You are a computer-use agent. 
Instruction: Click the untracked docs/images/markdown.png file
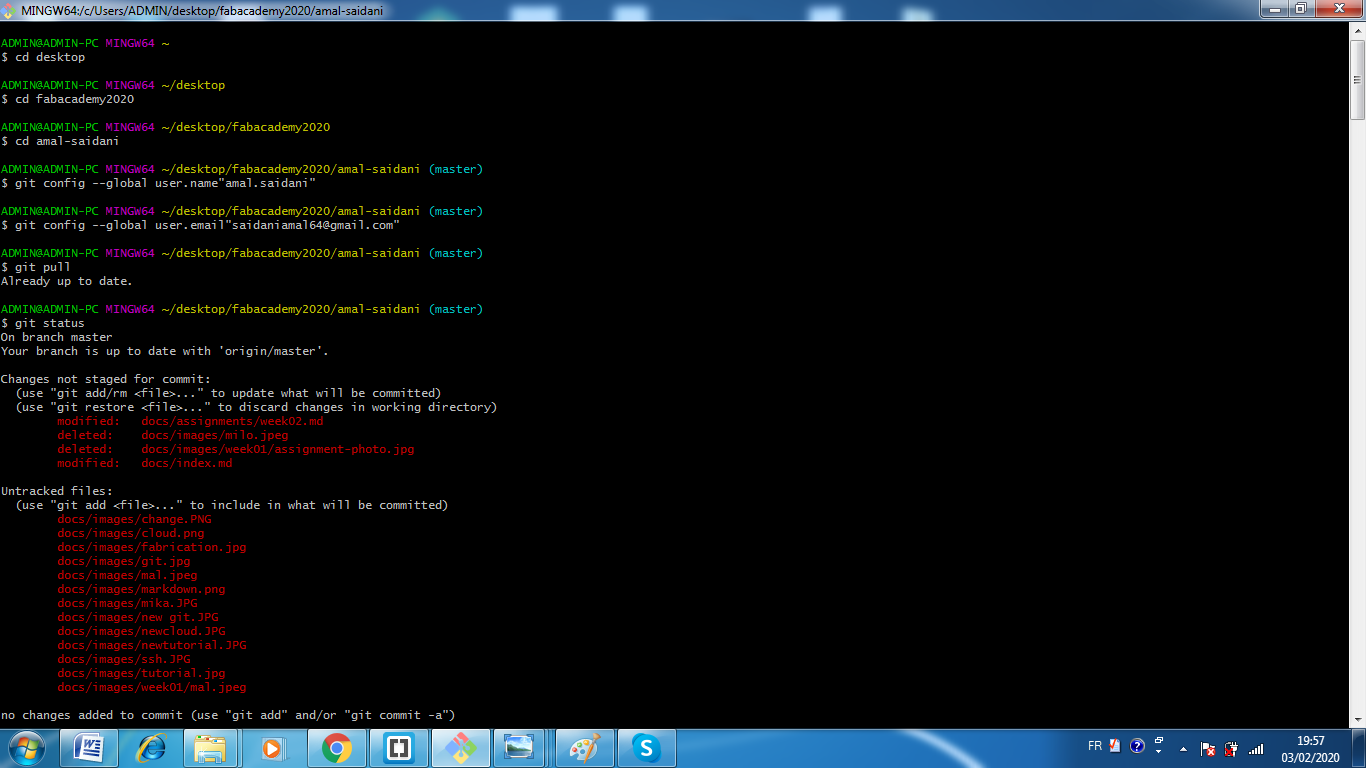click(x=141, y=589)
